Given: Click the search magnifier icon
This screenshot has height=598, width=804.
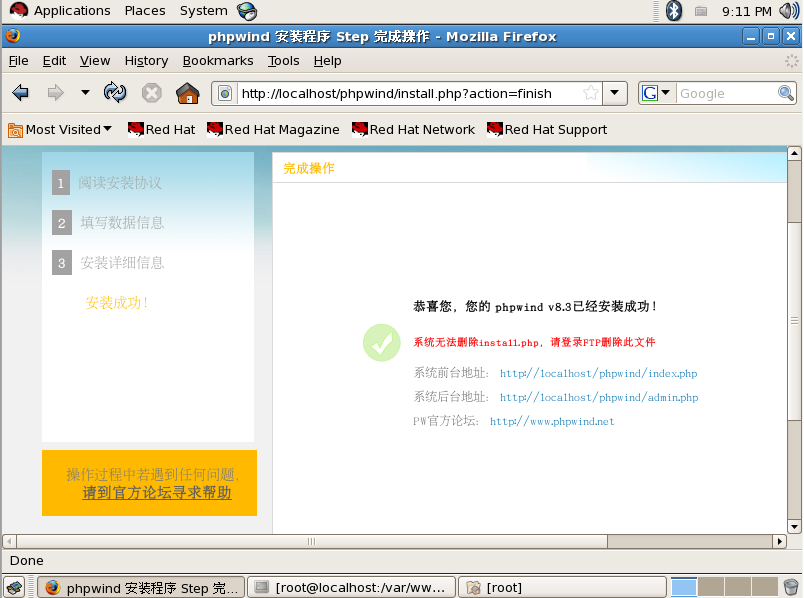Looking at the screenshot, I should pyautogui.click(x=786, y=93).
